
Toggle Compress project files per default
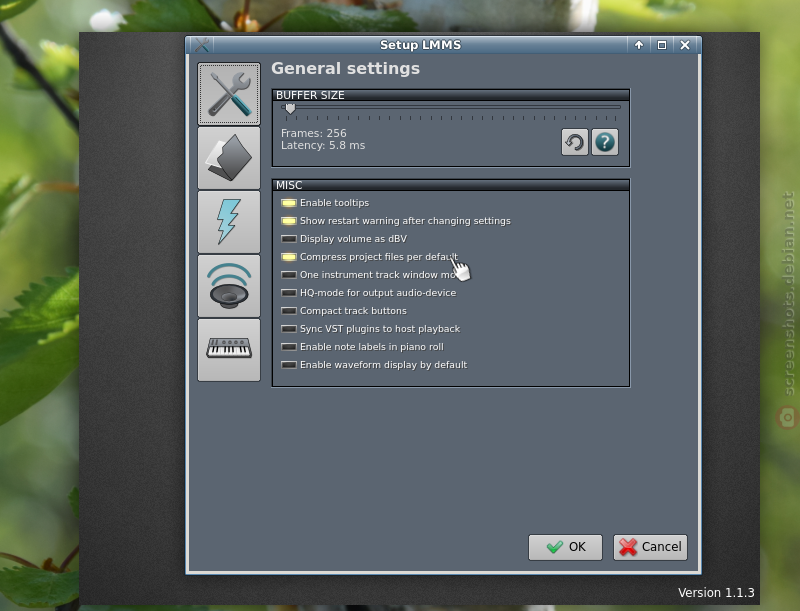369,257
